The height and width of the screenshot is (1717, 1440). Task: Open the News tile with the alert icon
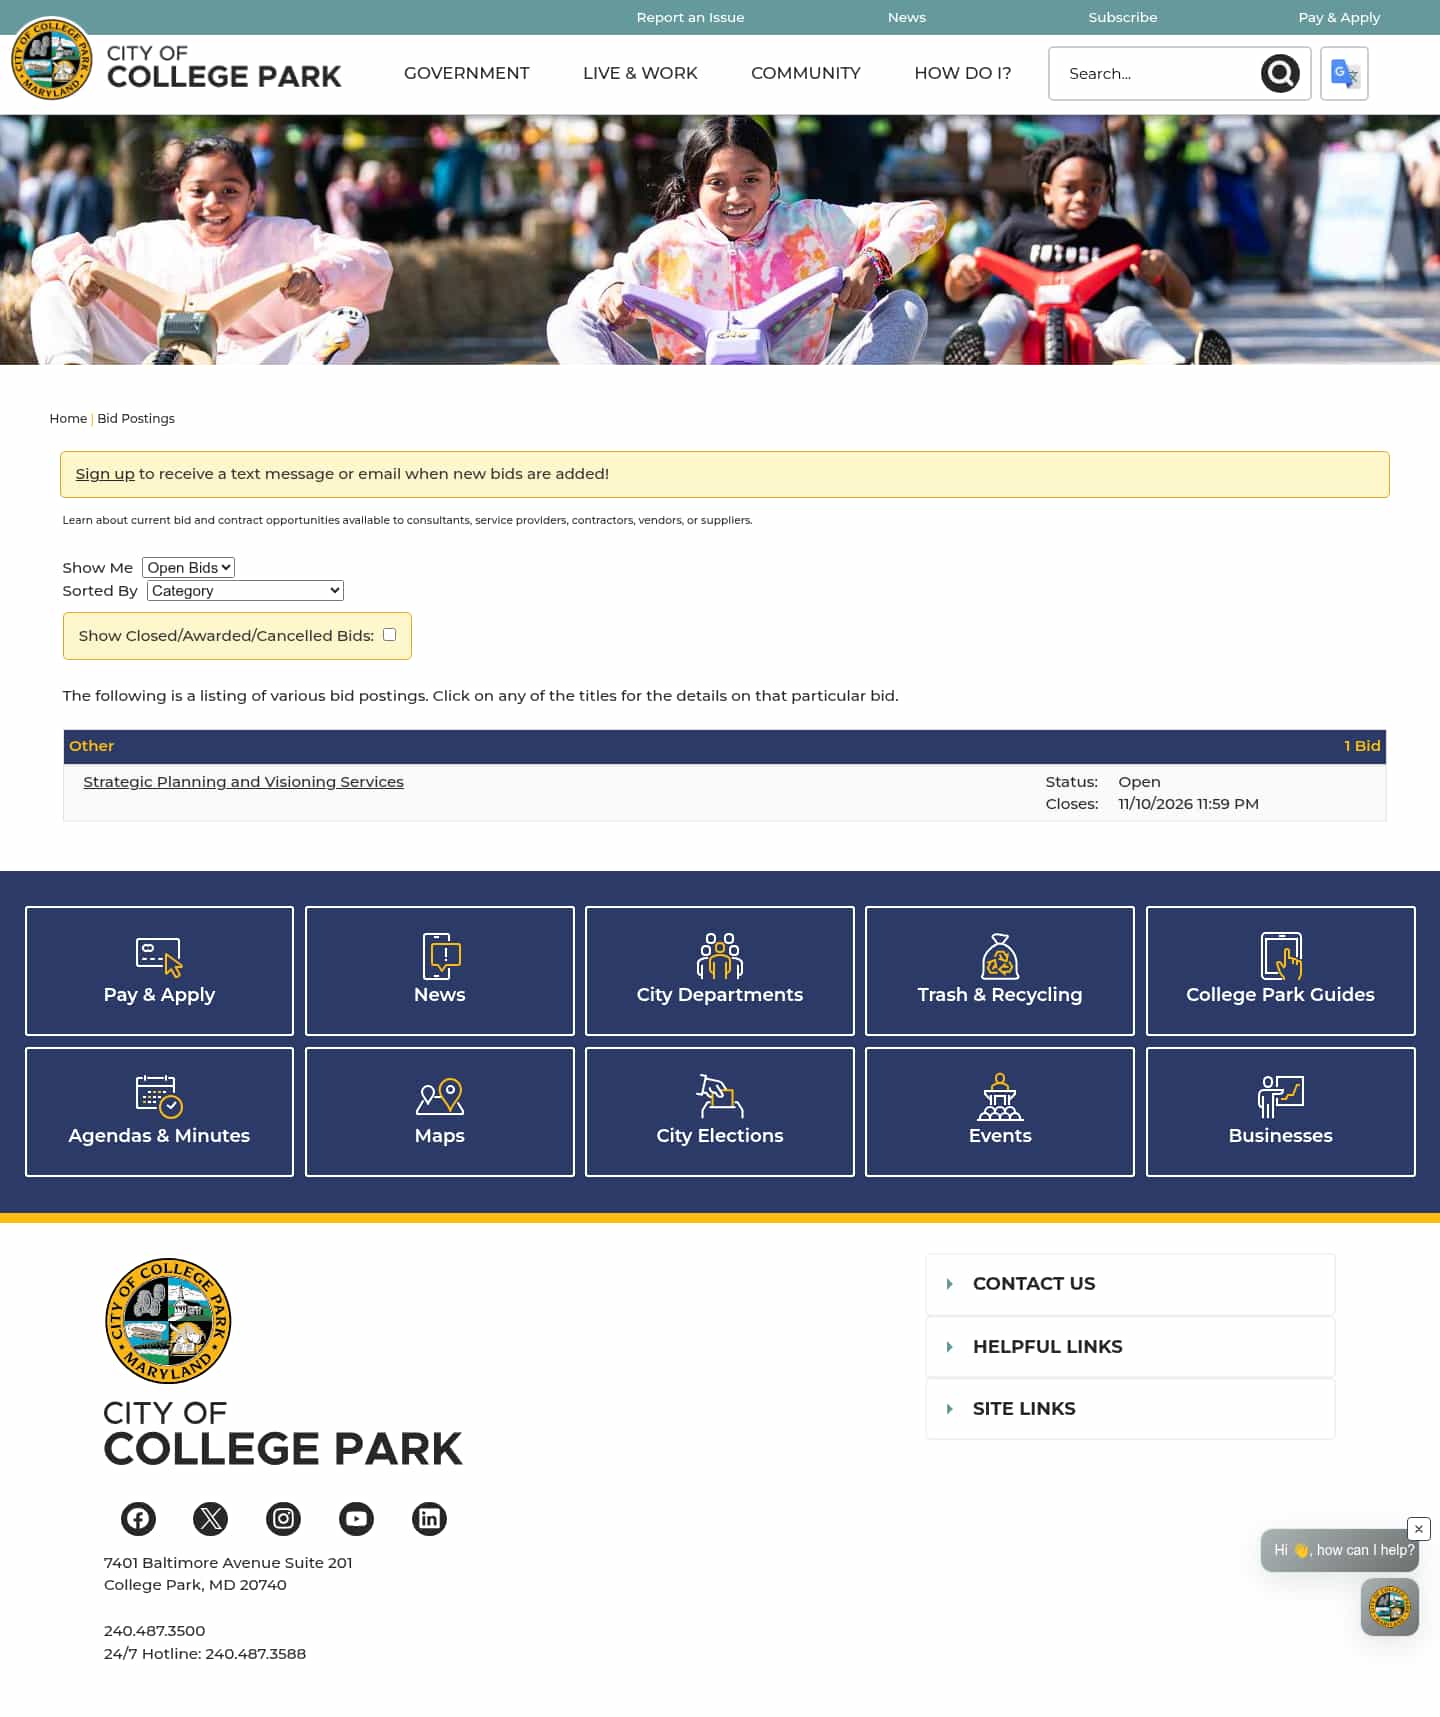click(440, 970)
